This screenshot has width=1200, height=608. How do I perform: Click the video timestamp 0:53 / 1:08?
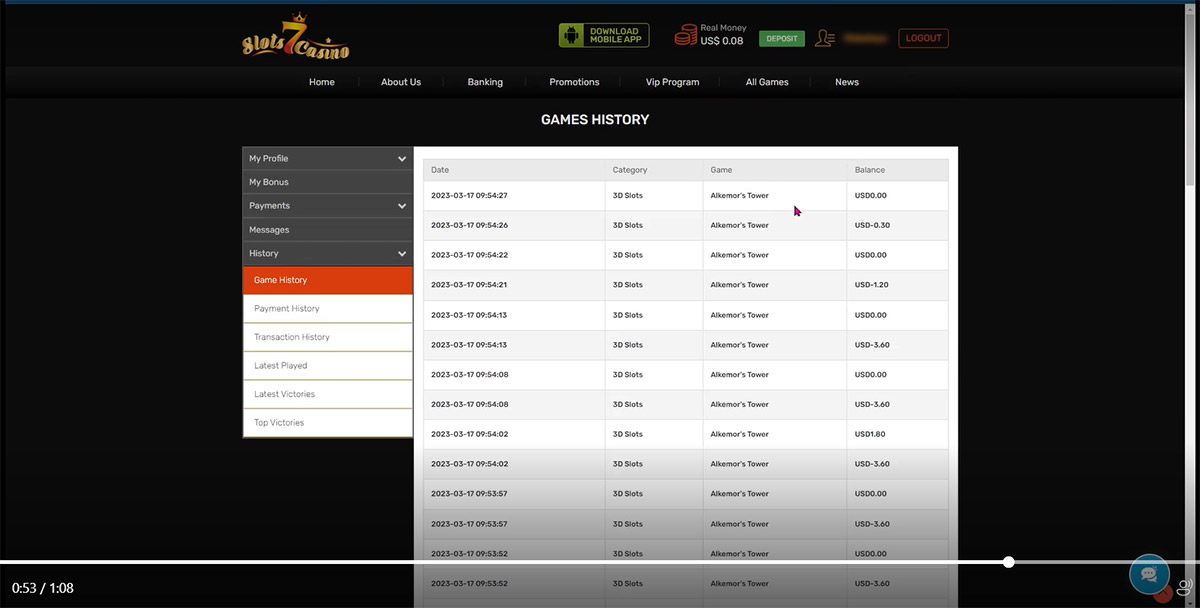coord(43,588)
